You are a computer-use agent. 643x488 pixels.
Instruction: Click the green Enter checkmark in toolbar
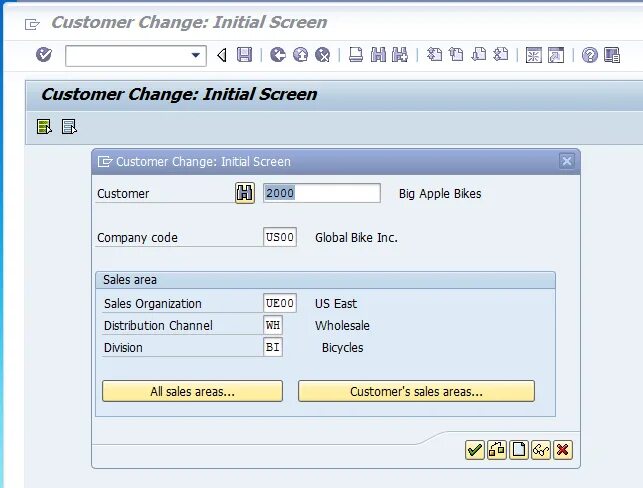tap(43, 55)
